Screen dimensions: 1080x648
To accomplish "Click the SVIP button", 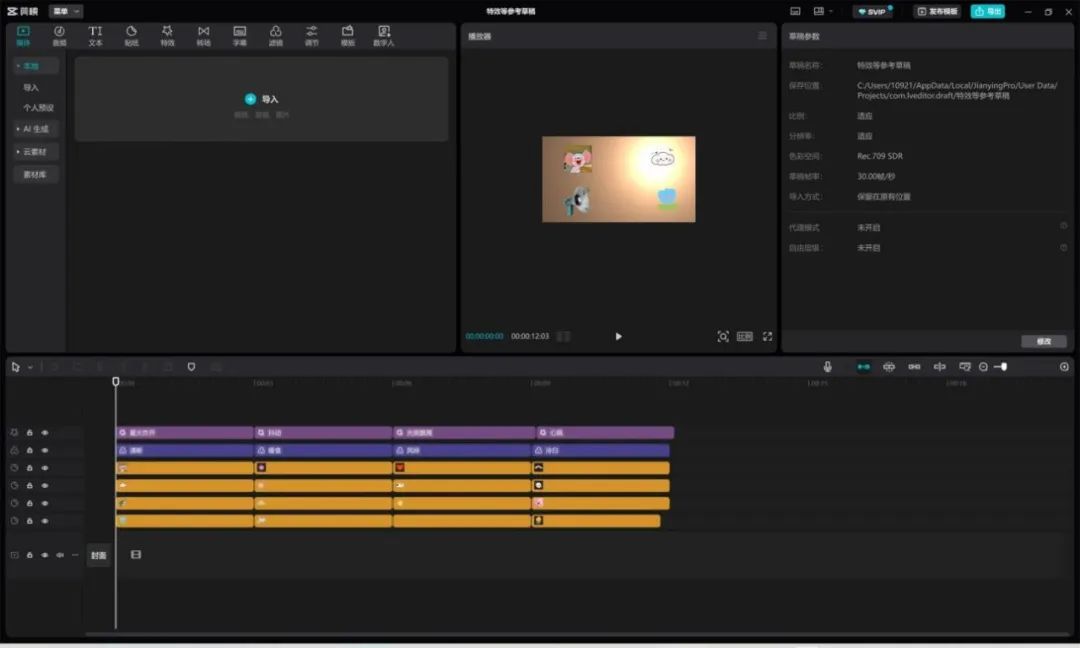I will (873, 11).
